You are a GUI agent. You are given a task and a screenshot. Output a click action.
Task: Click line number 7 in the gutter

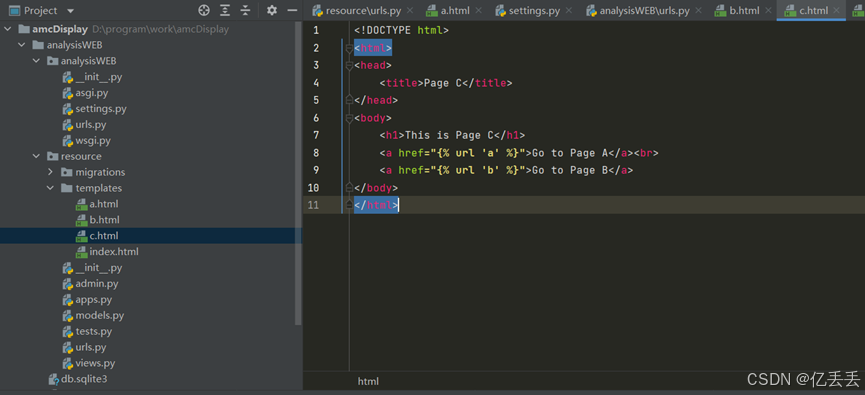[x=316, y=135]
